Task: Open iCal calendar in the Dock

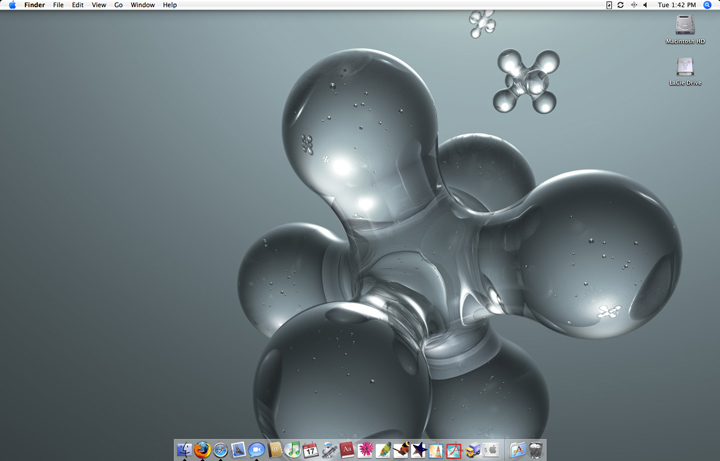Action: point(310,451)
